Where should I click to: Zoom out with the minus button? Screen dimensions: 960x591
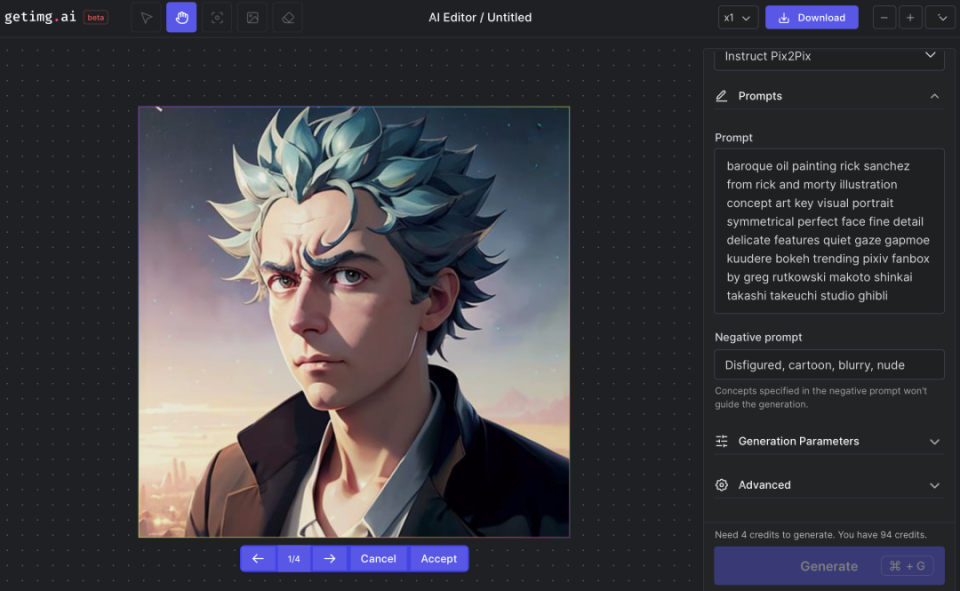click(884, 18)
